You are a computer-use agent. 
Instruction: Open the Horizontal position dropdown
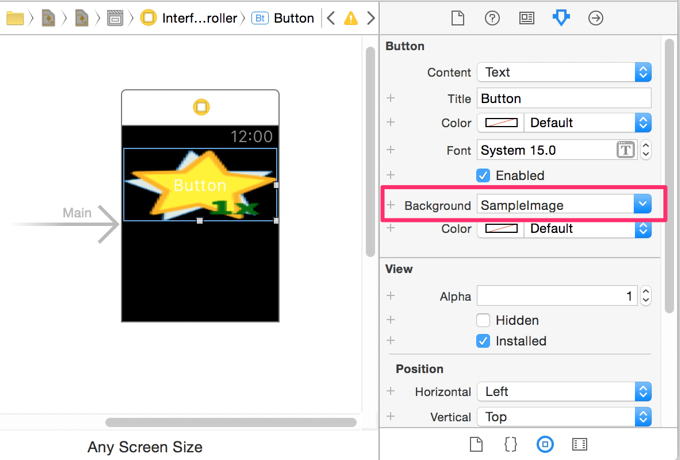(x=564, y=391)
